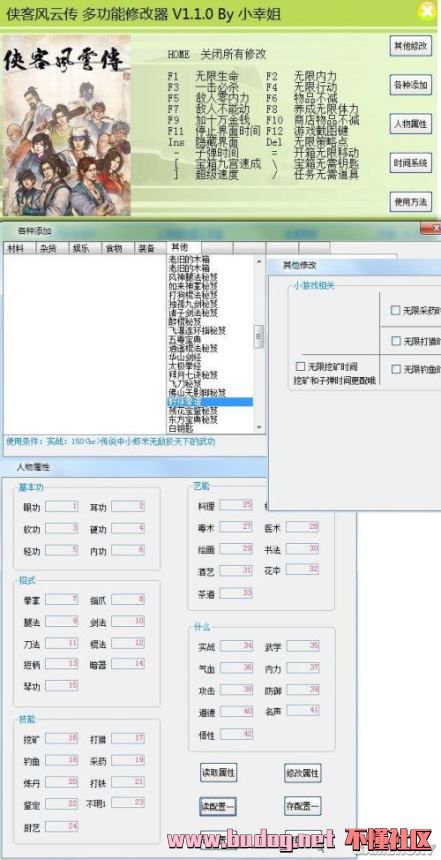441x860 pixels.
Task: Open the 其他修改 panel button
Action: click(x=410, y=47)
